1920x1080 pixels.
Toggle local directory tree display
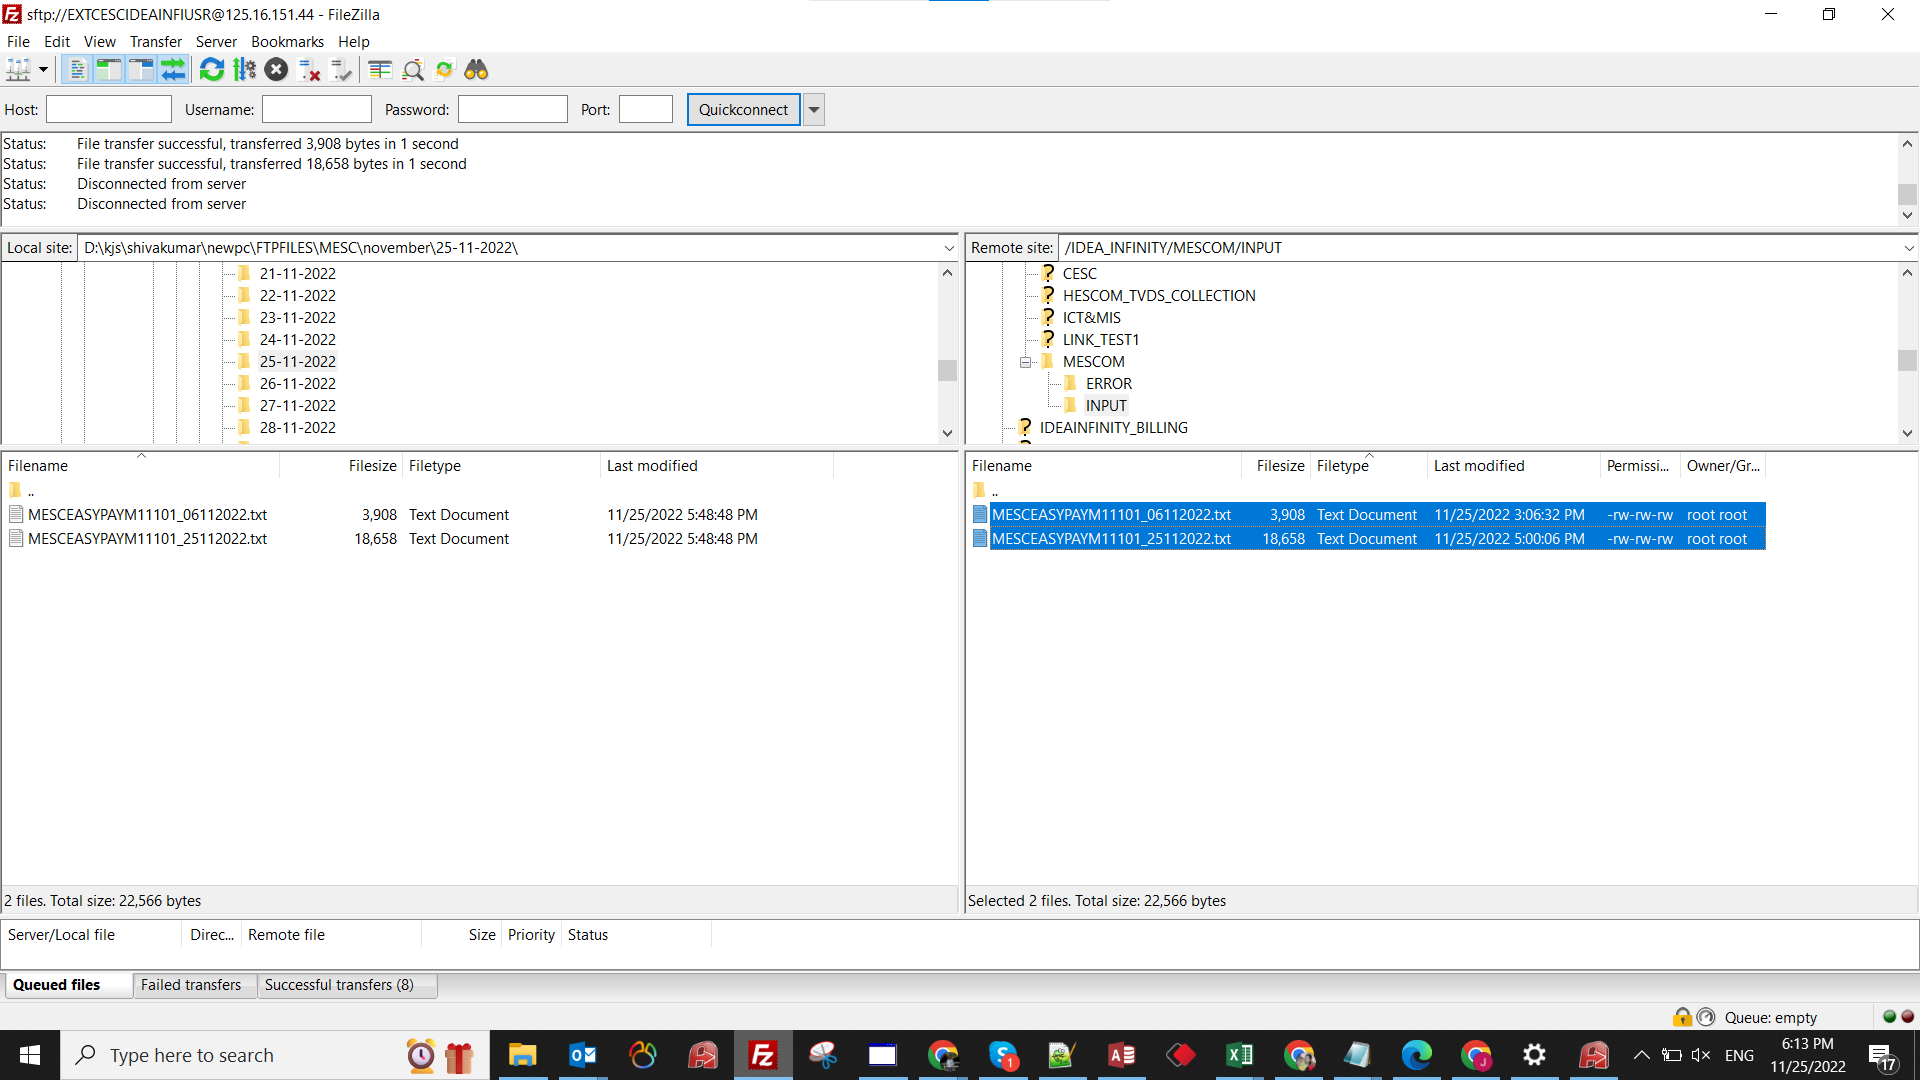click(x=109, y=70)
